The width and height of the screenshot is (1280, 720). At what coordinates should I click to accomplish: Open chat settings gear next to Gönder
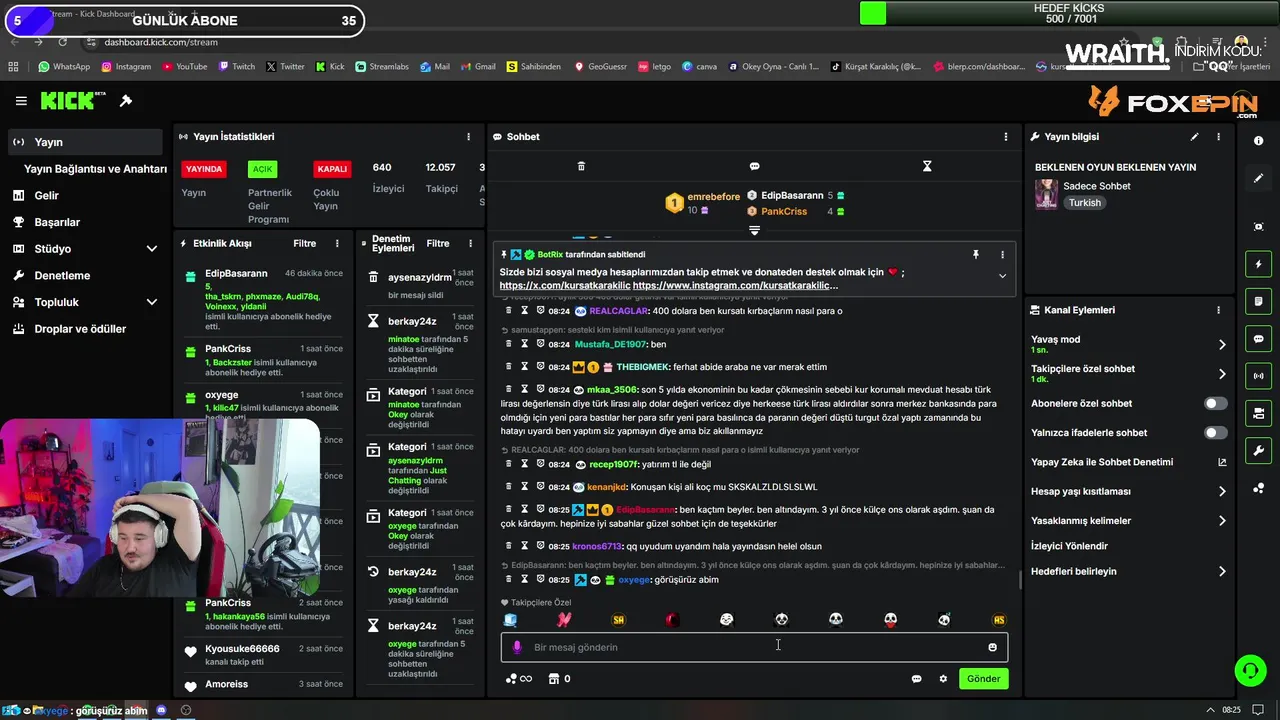943,679
